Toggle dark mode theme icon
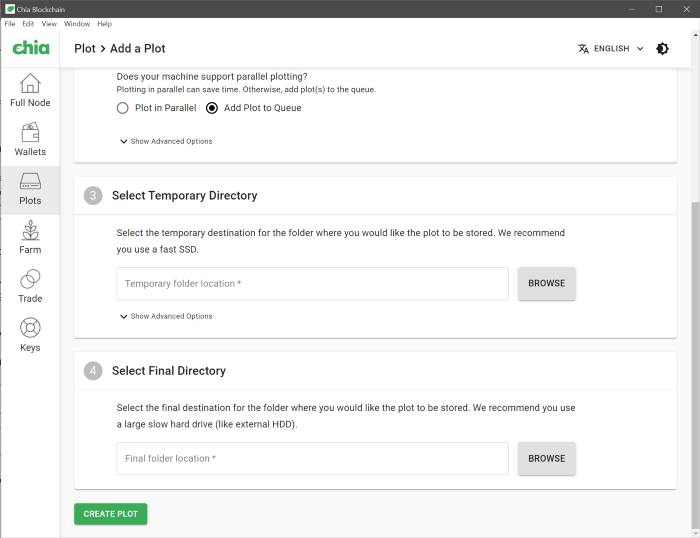The width and height of the screenshot is (700, 538). tap(662, 48)
